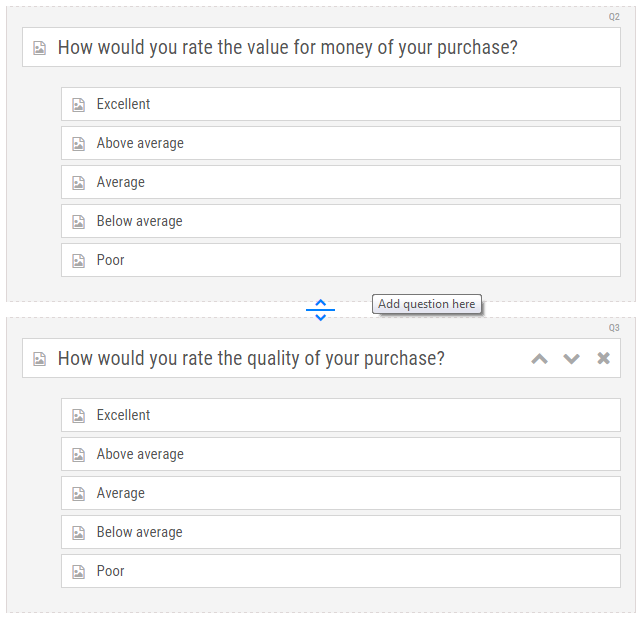
Task: Click the blue insert-question divider between Q2 and Q3
Action: tap(321, 310)
